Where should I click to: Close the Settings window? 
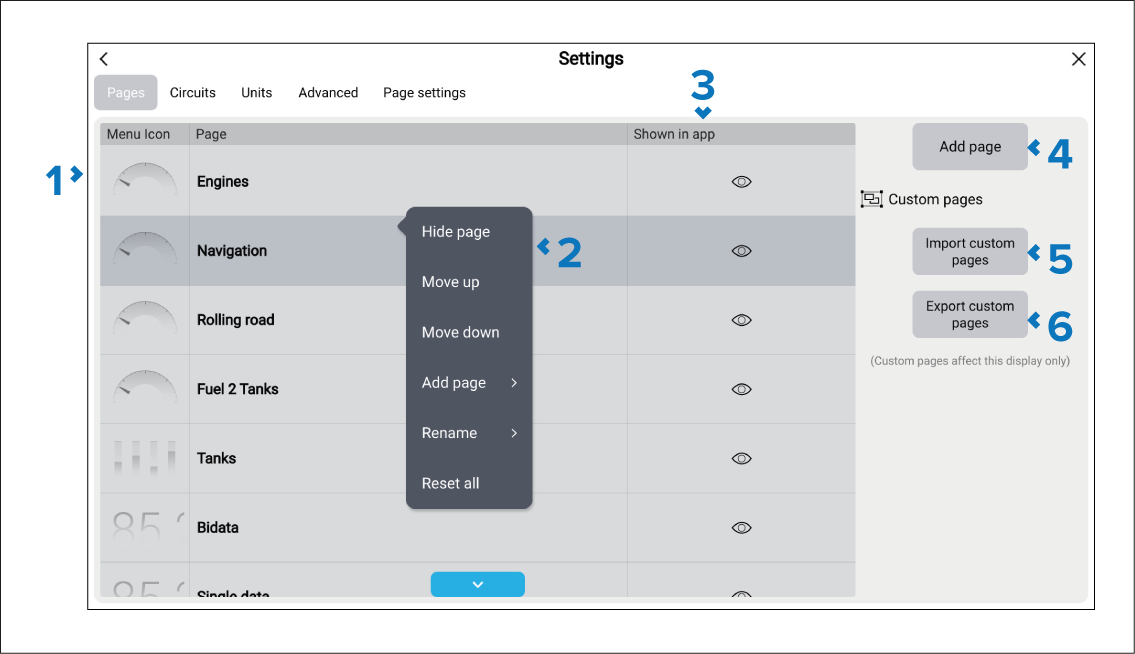pyautogui.click(x=1078, y=59)
